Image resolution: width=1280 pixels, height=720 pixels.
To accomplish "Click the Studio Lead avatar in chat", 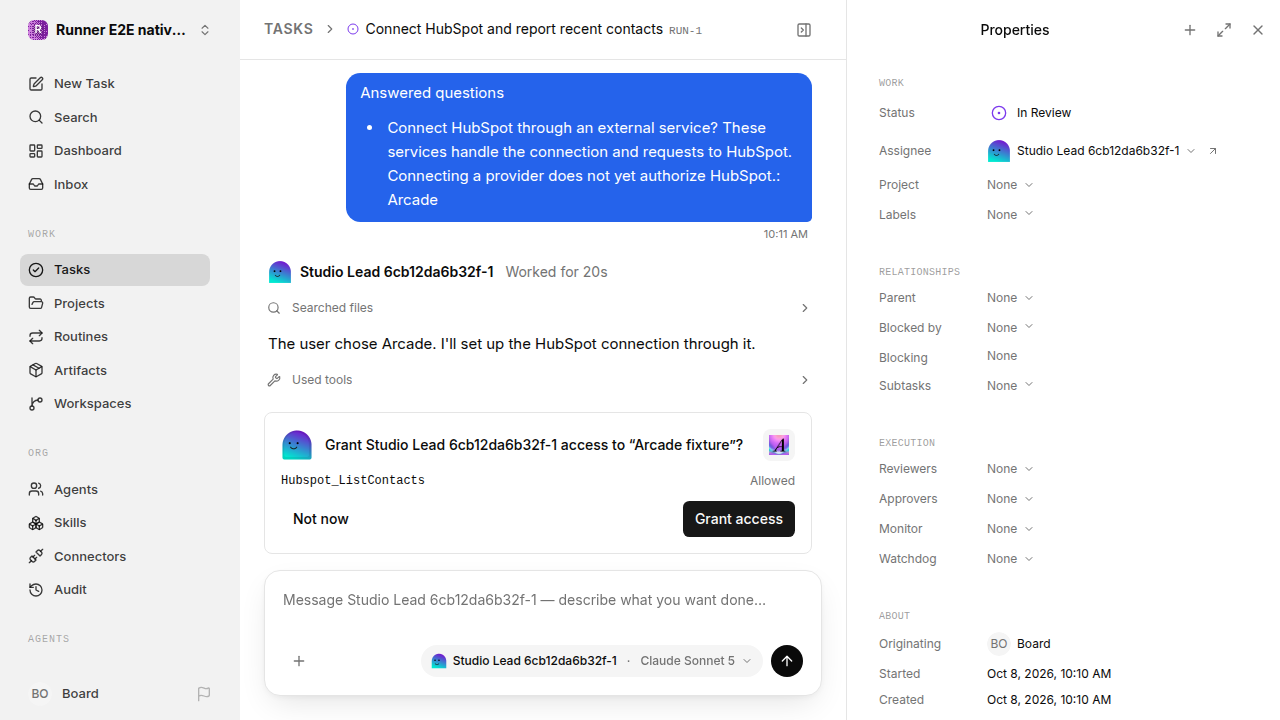I will (x=280, y=272).
